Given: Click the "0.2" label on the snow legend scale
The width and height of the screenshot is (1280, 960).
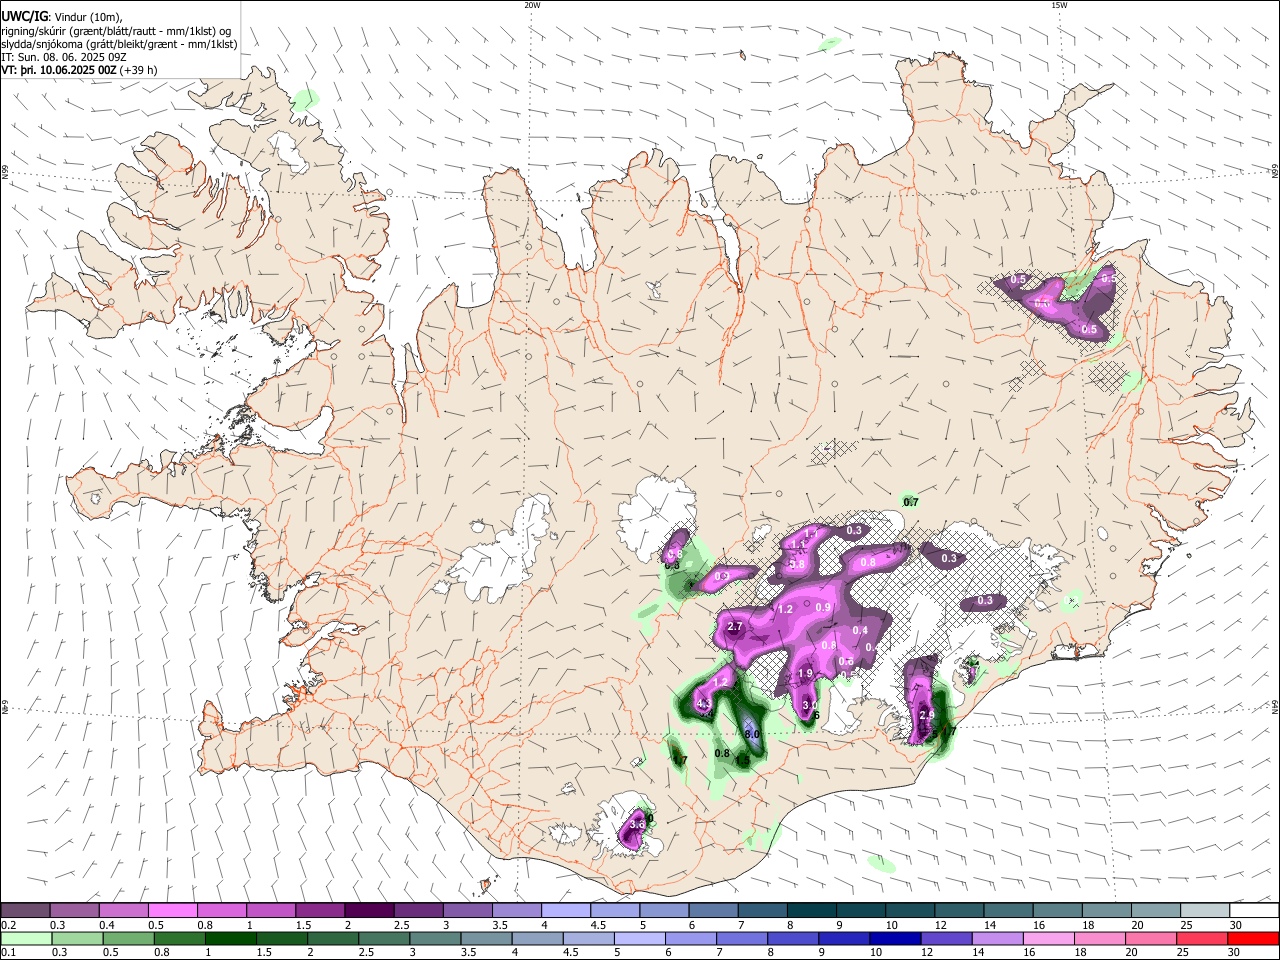Looking at the screenshot, I should [9, 925].
